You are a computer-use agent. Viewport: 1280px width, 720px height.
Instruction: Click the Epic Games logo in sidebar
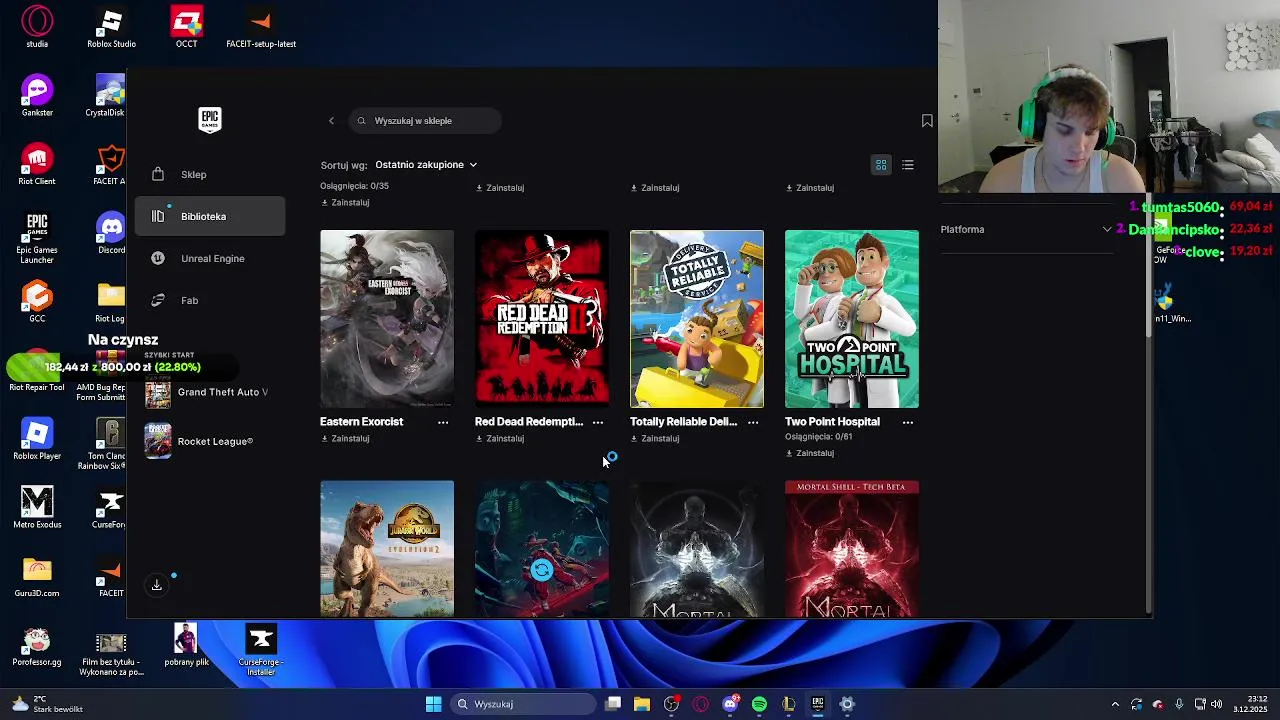[x=210, y=120]
